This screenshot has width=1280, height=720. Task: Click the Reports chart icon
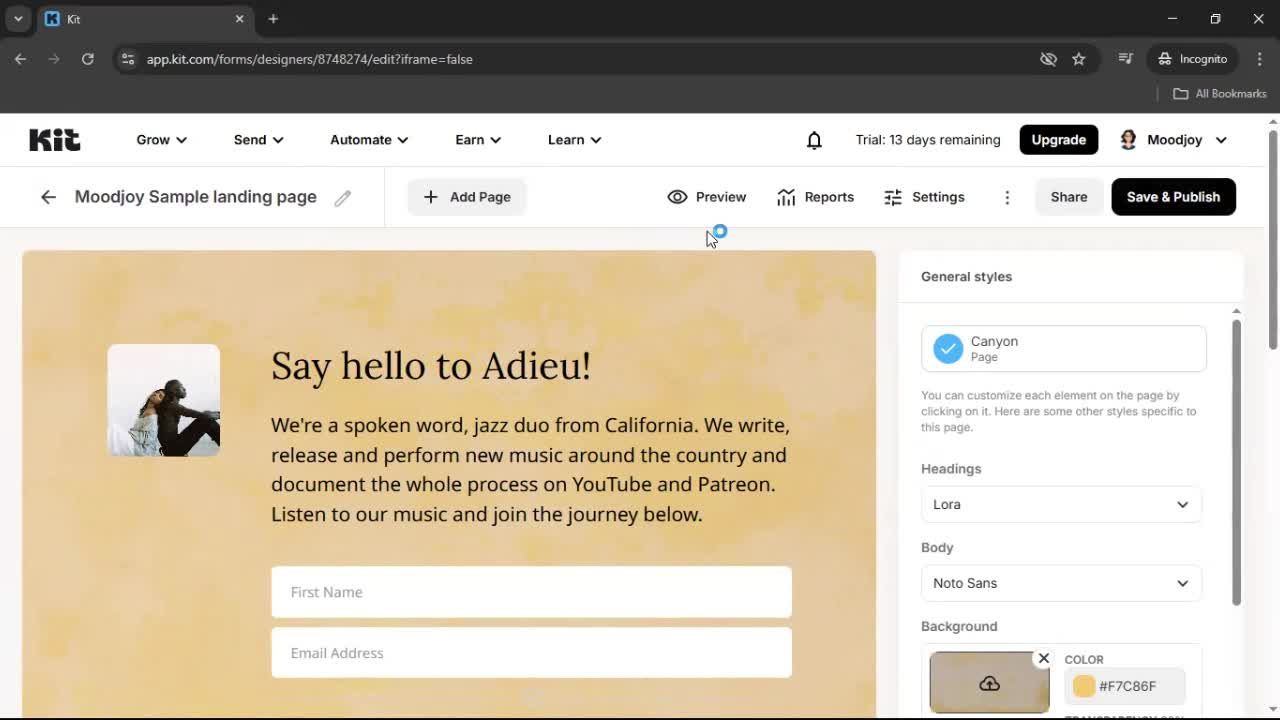786,197
